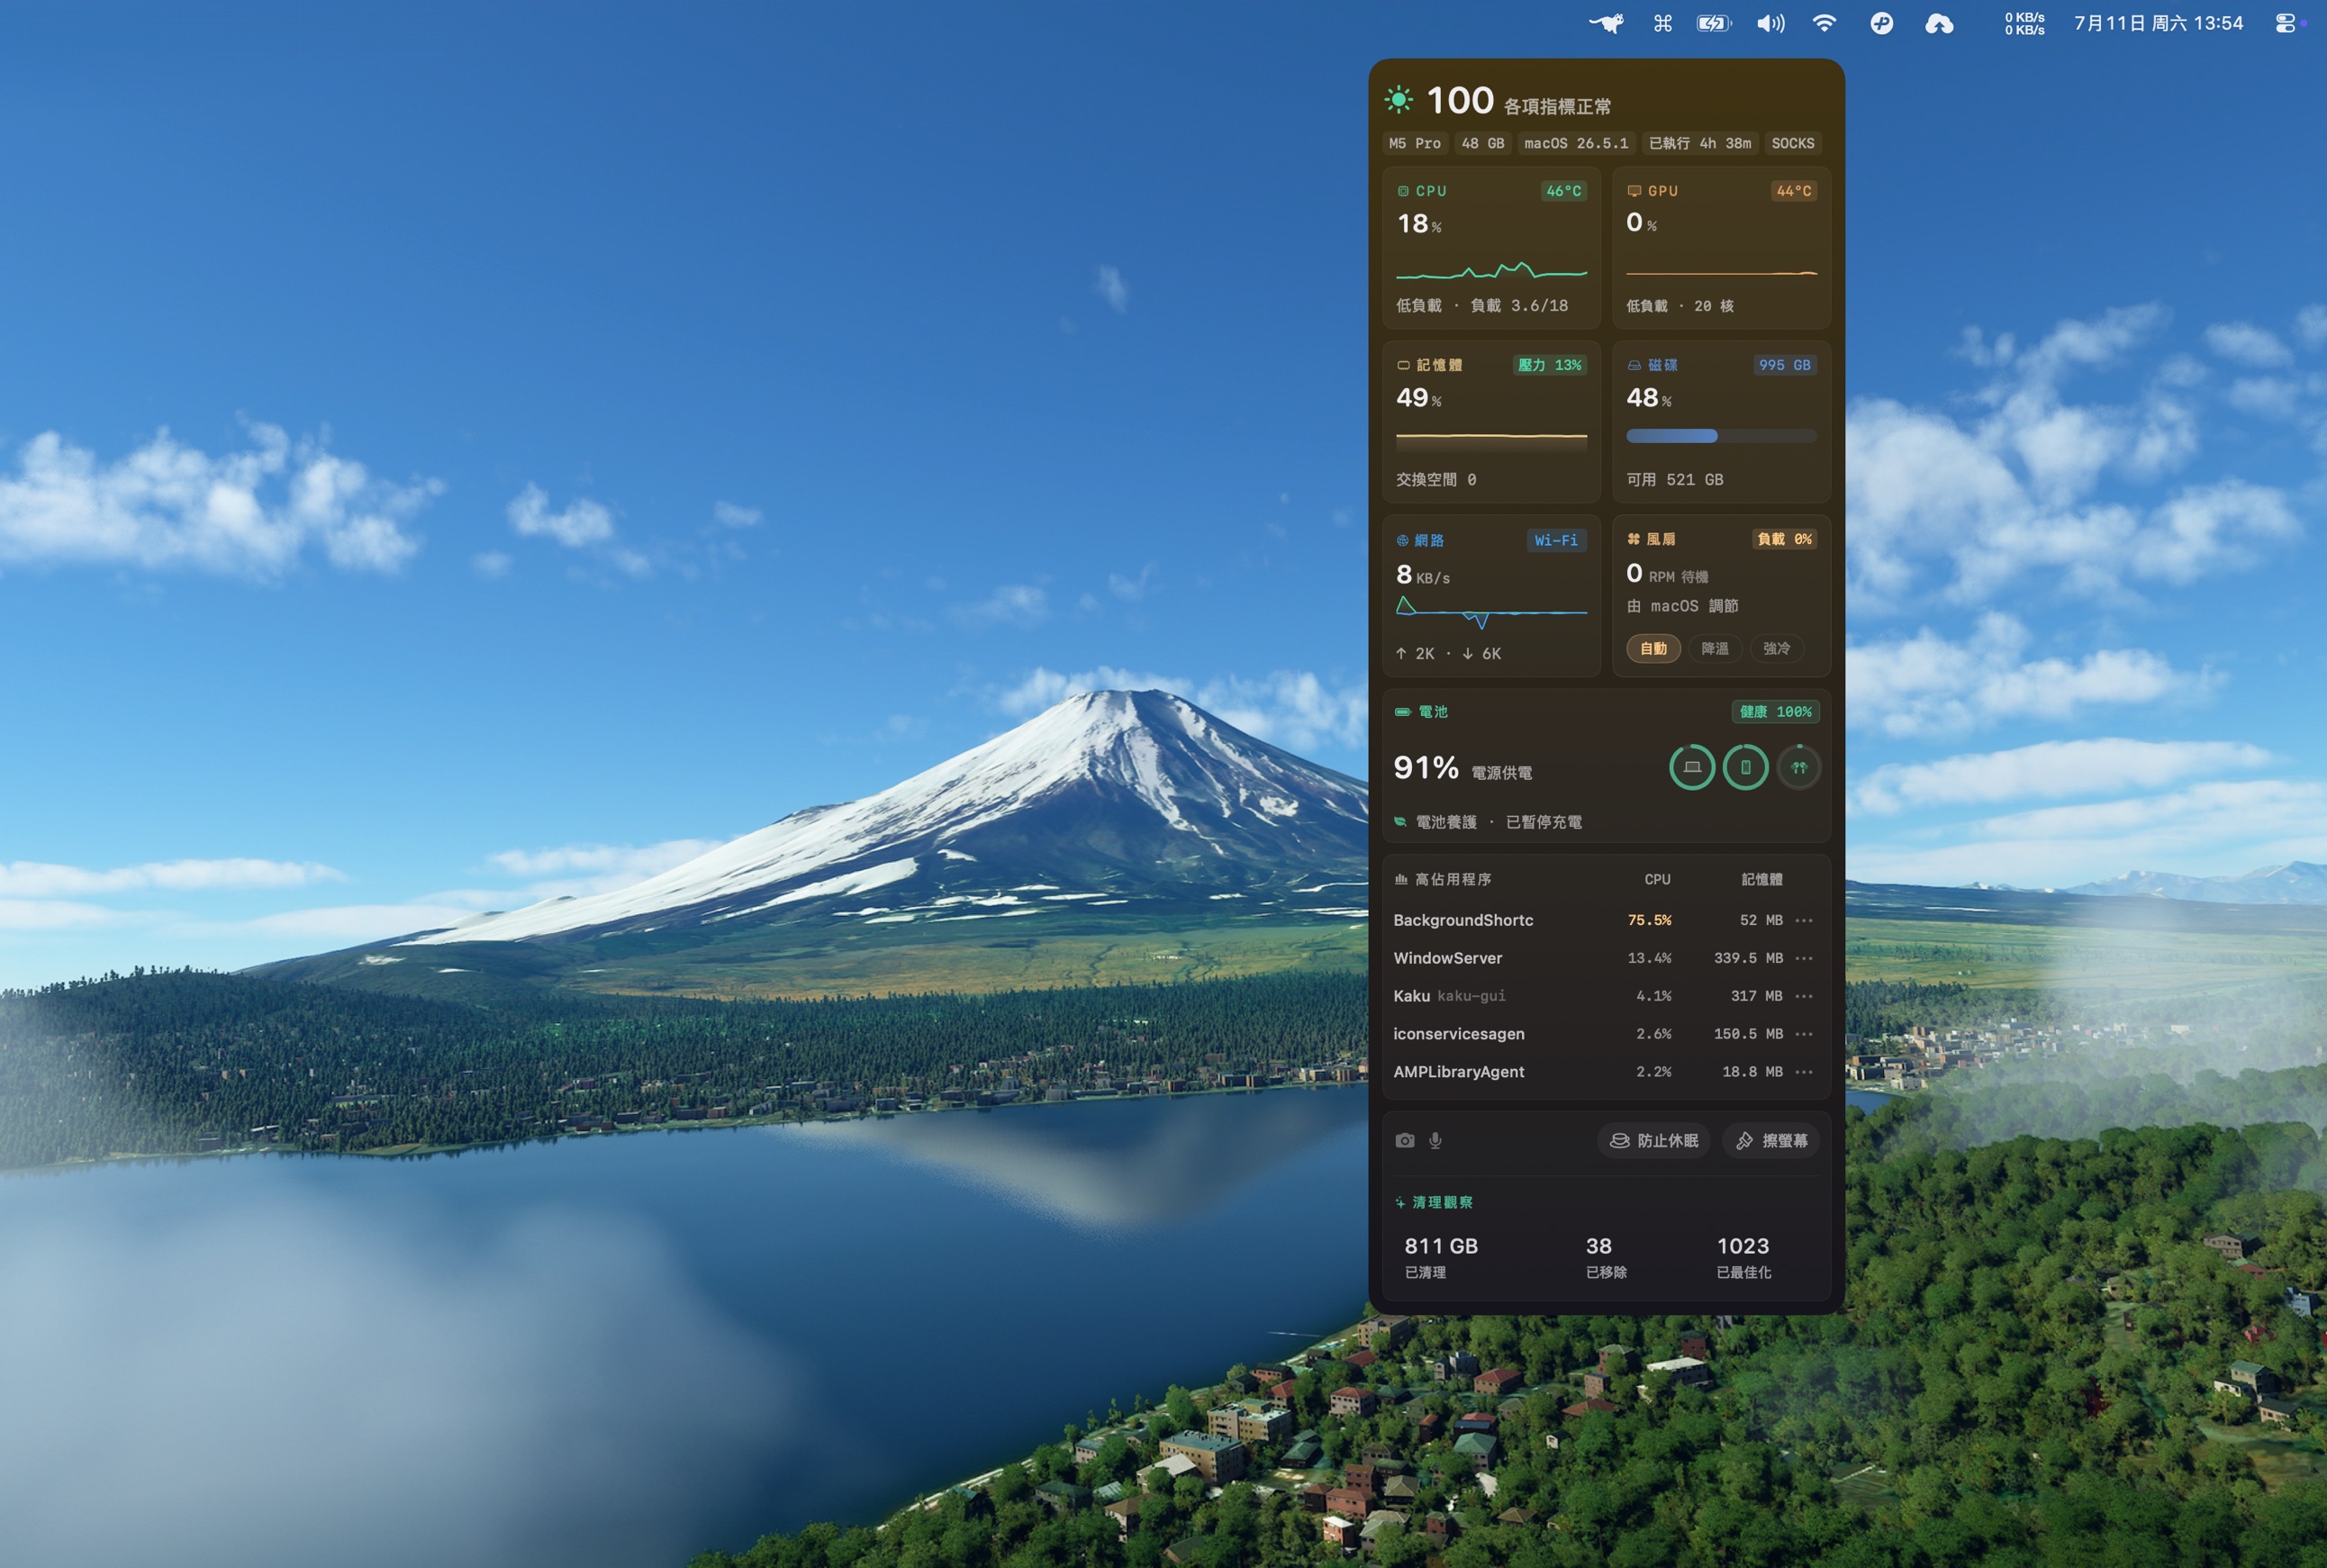This screenshot has height=1568, width=2327.
Task: Click the macOS 26.5.1 tag
Action: 1576,143
